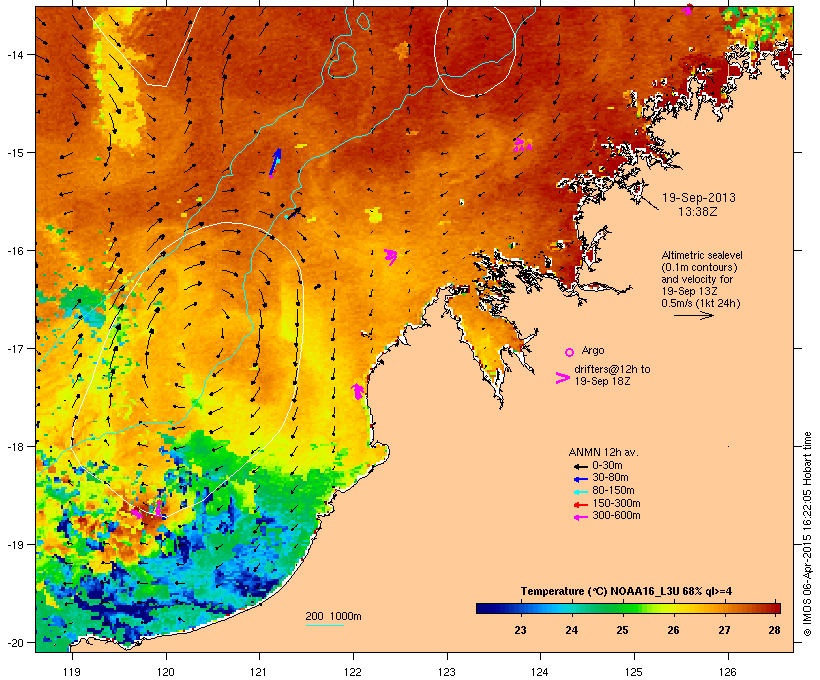Screen dimensions: 820x680
Task: Click the '0-30m' depth label
Action: tap(607, 466)
